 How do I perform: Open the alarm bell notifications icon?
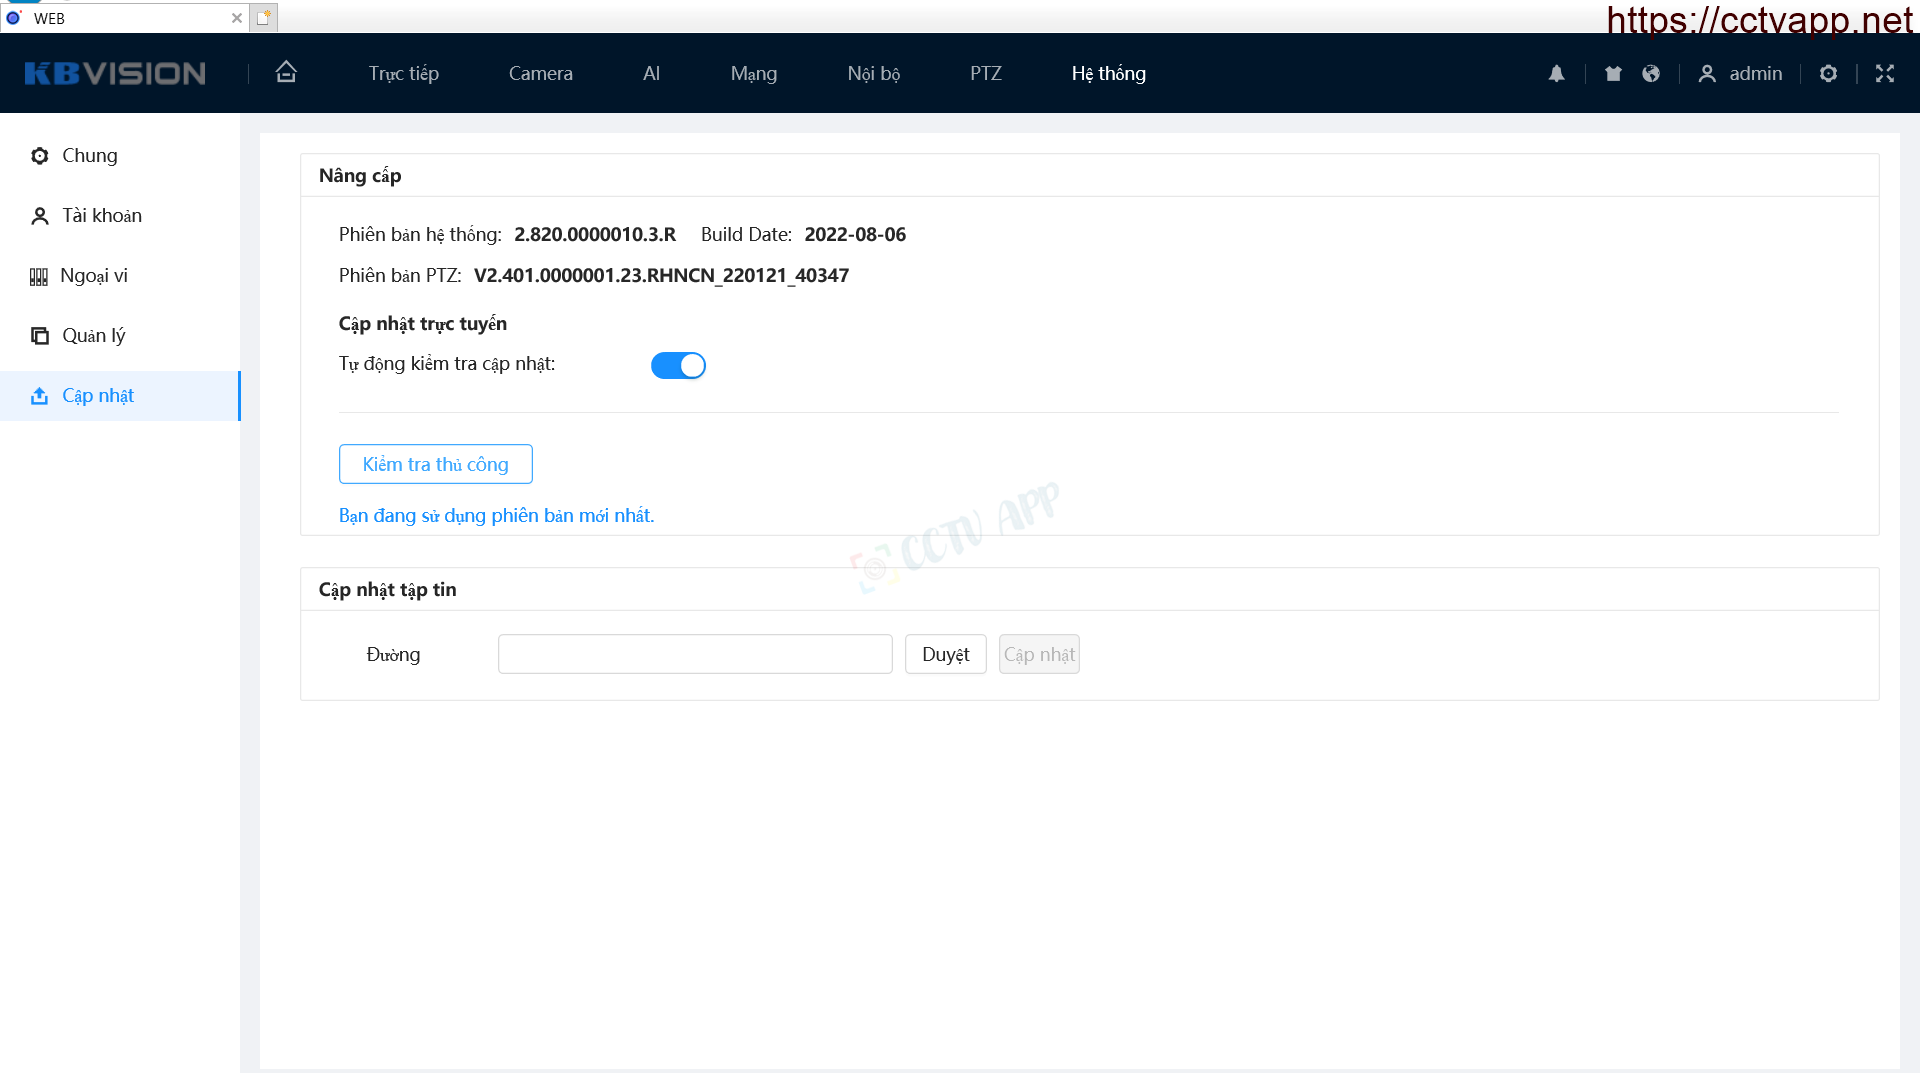coord(1556,73)
